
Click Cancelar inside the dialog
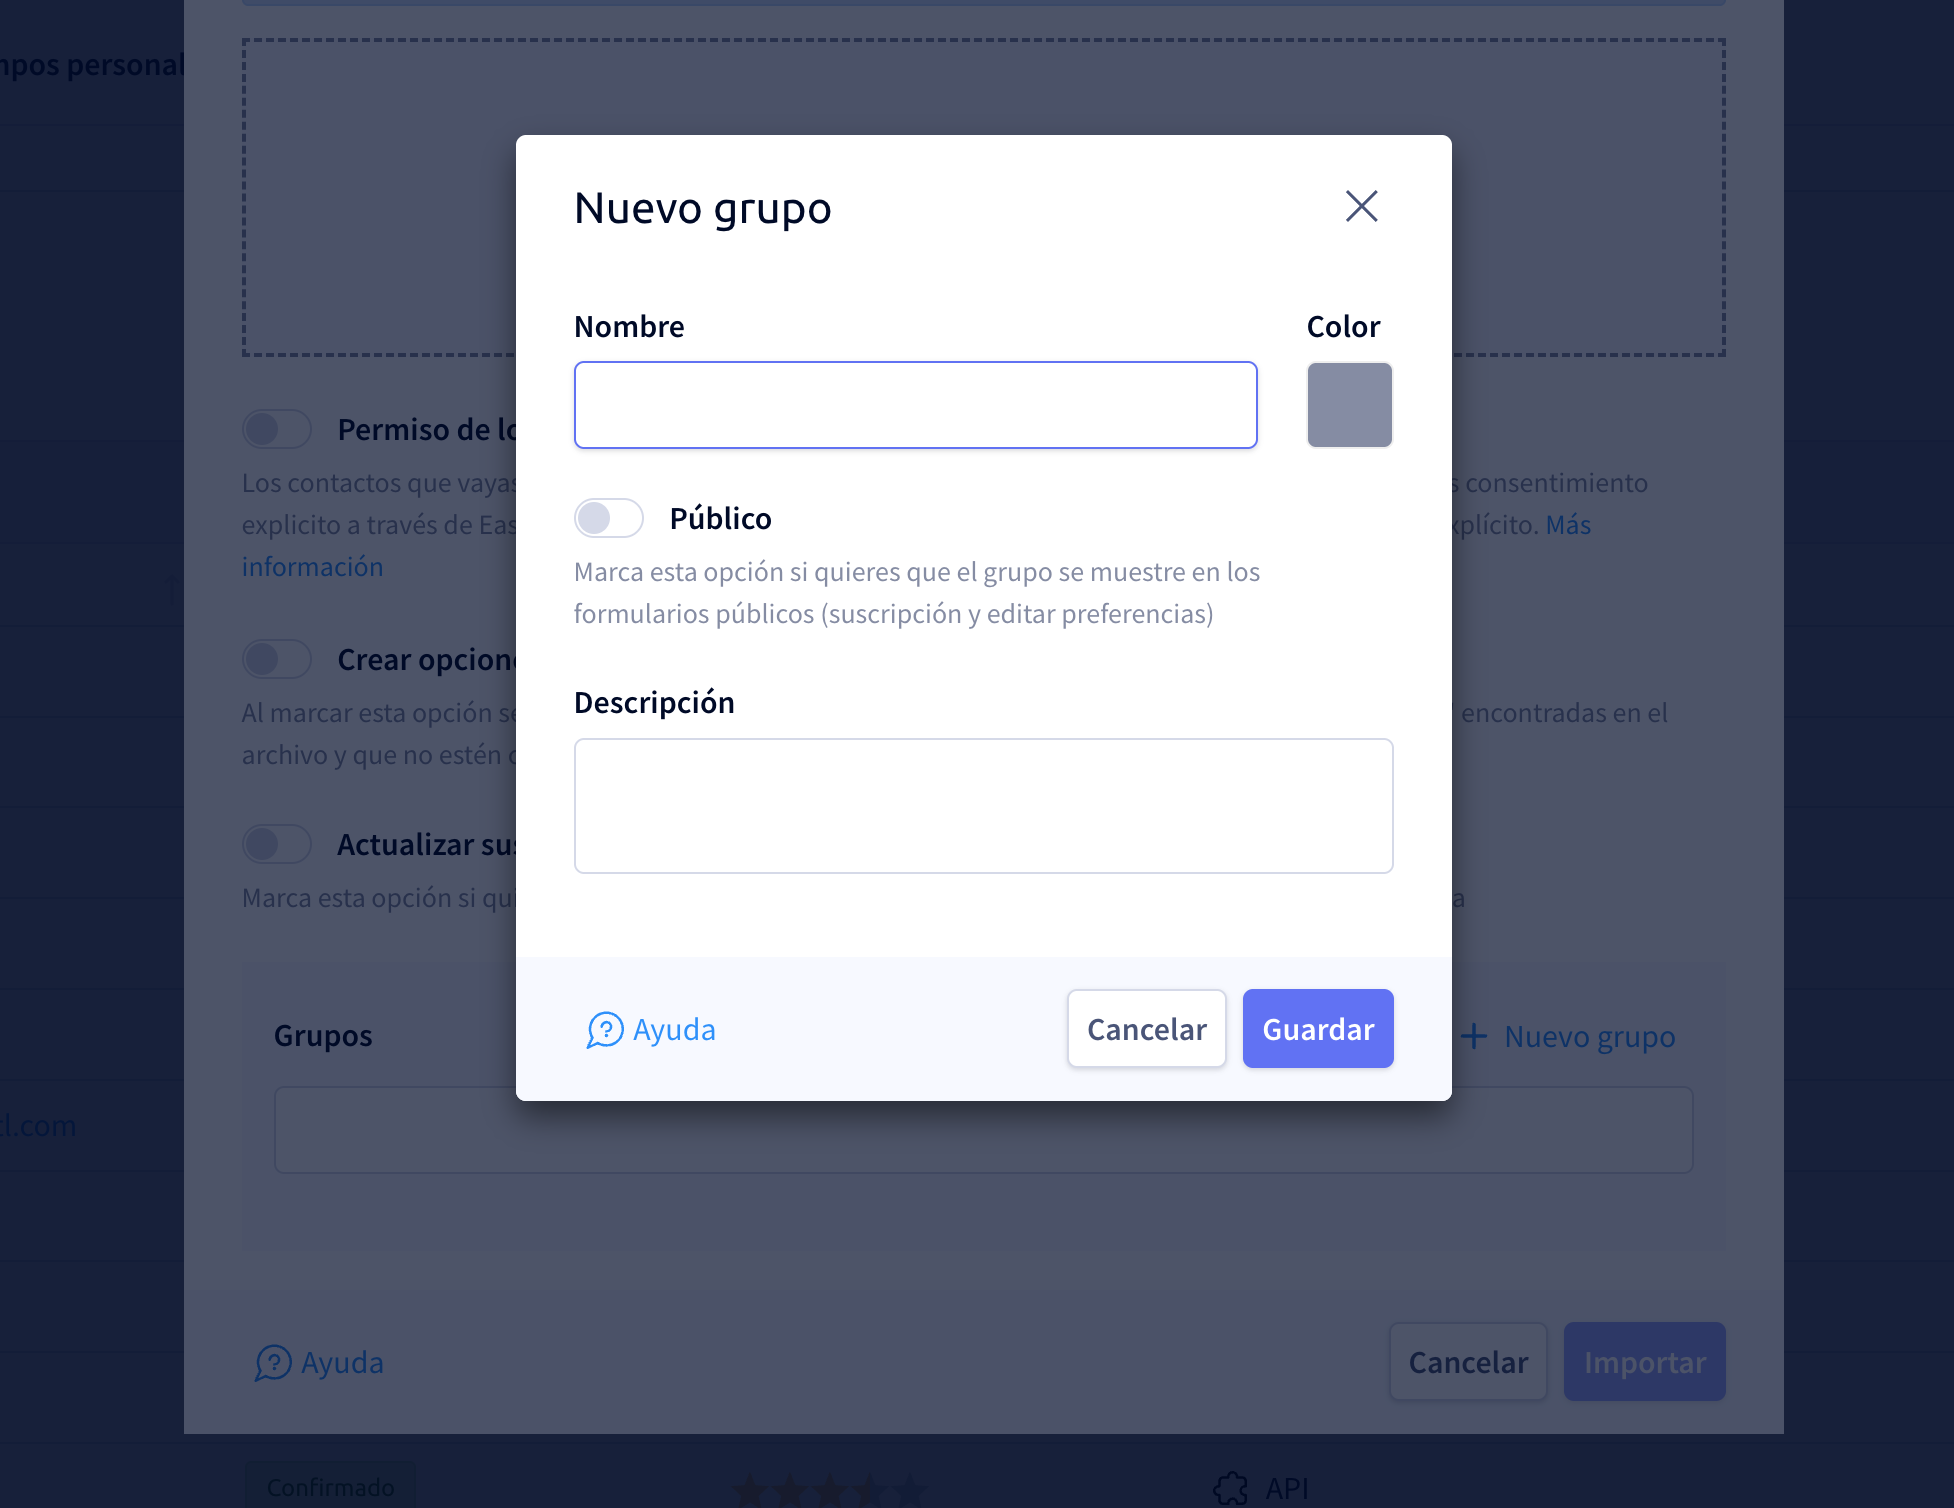1146,1028
